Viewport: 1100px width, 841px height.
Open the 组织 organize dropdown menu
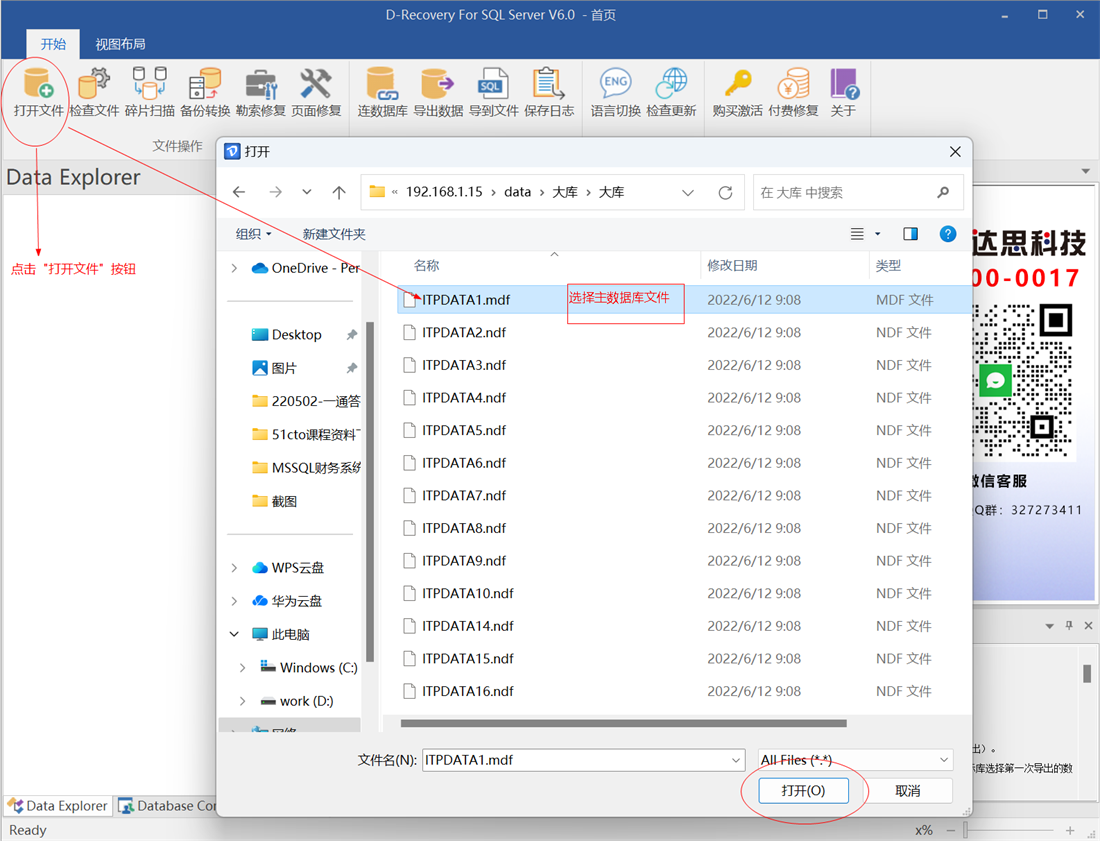[x=253, y=234]
